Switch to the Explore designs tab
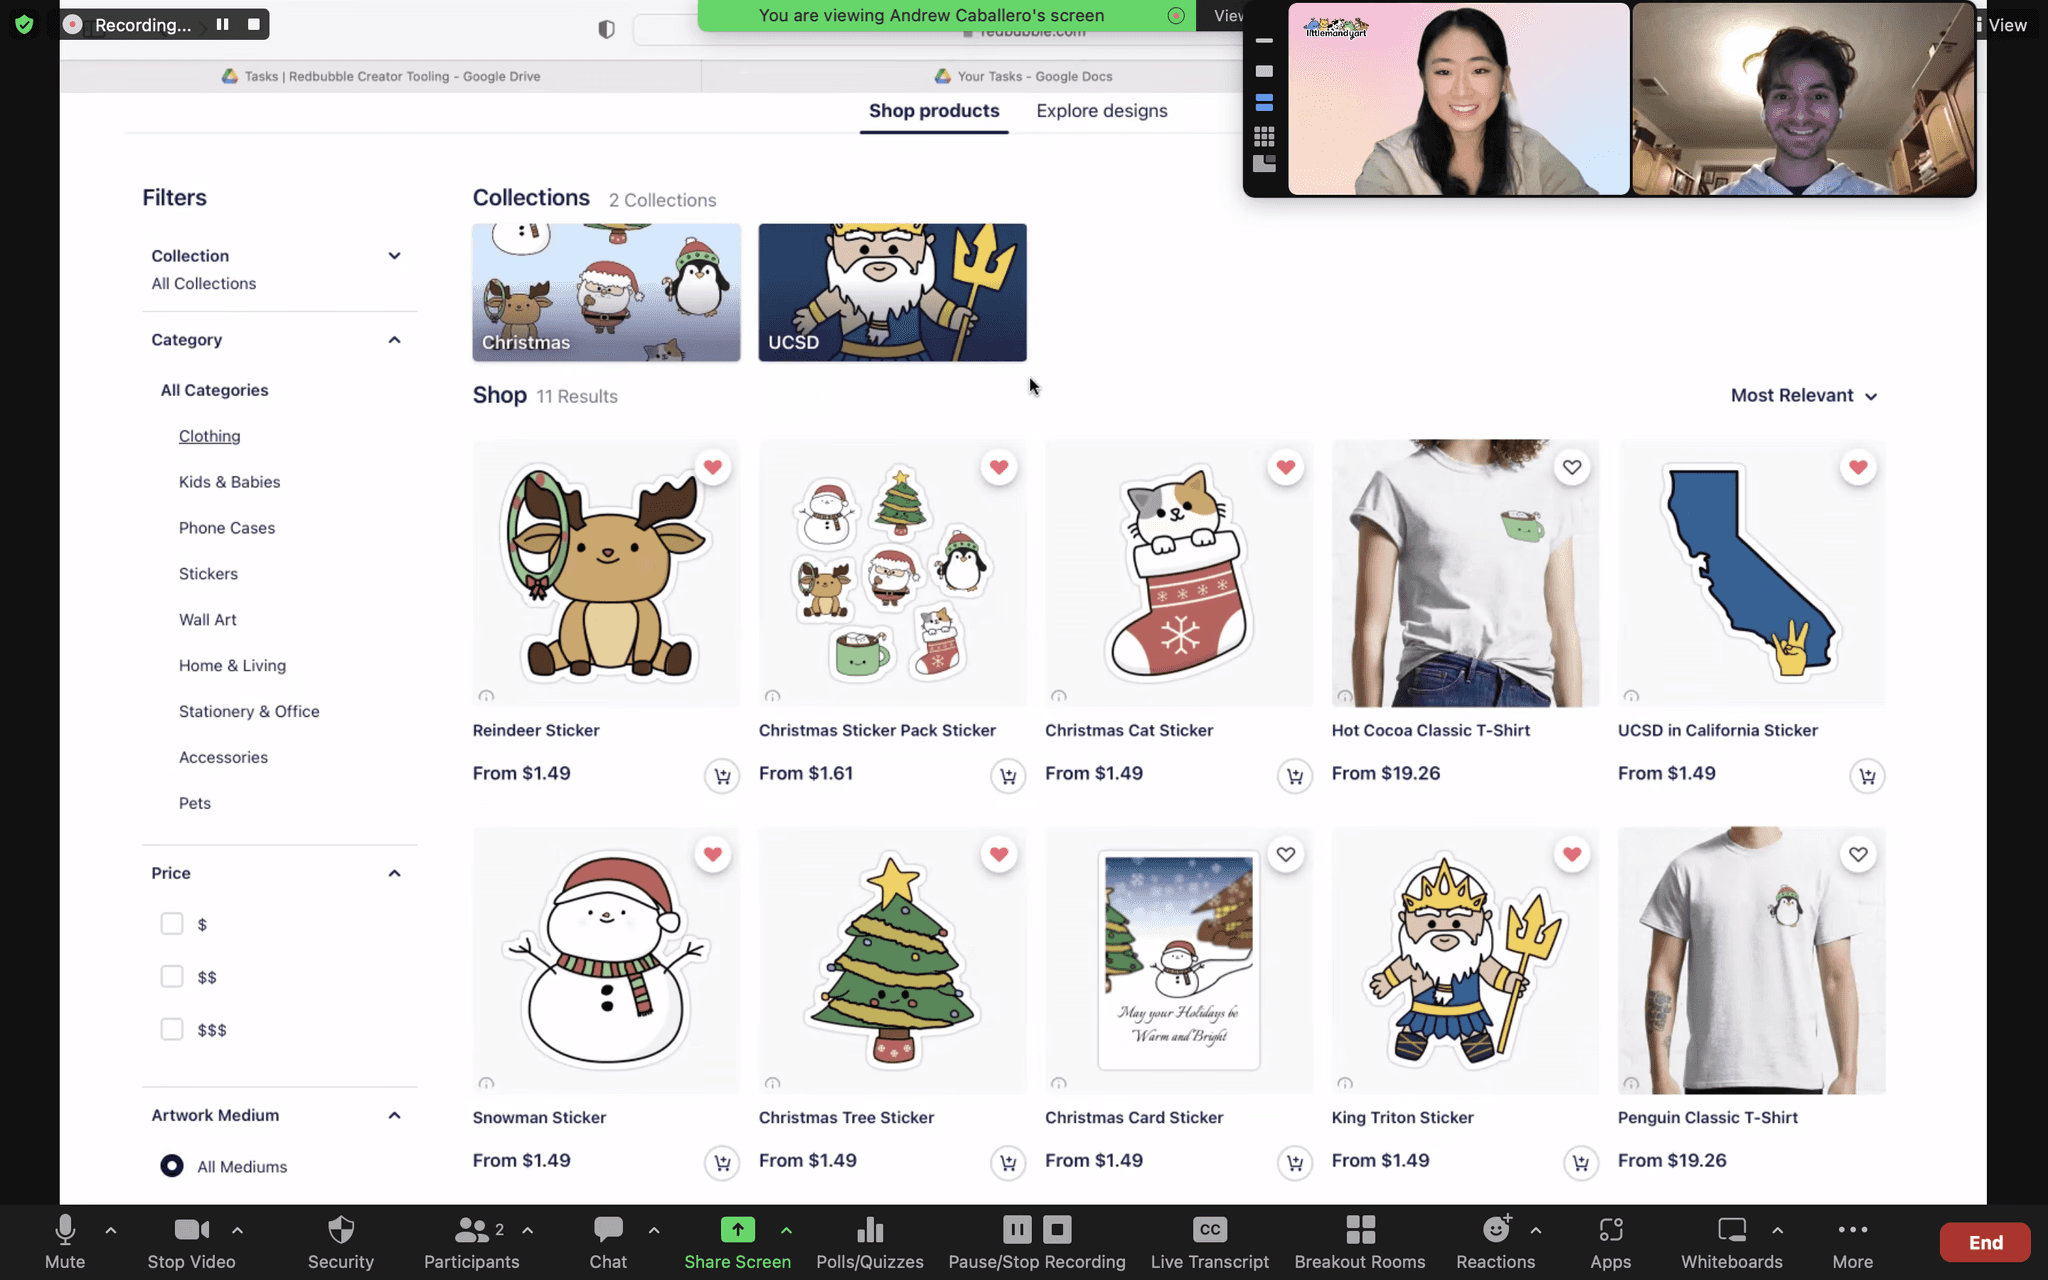The height and width of the screenshot is (1280, 2048). (1101, 111)
